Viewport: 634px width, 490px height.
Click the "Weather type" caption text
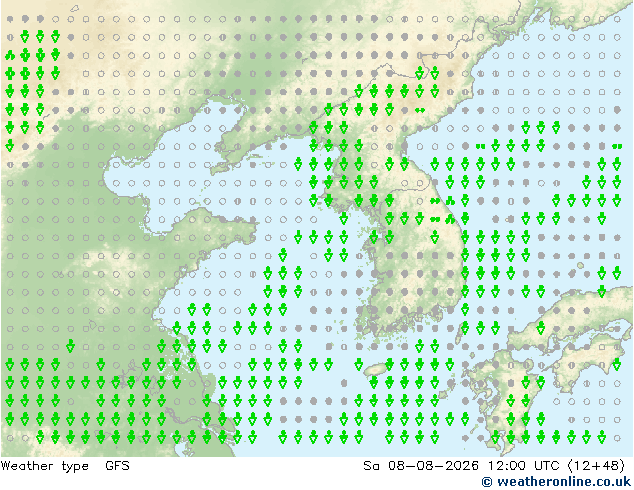[44, 466]
